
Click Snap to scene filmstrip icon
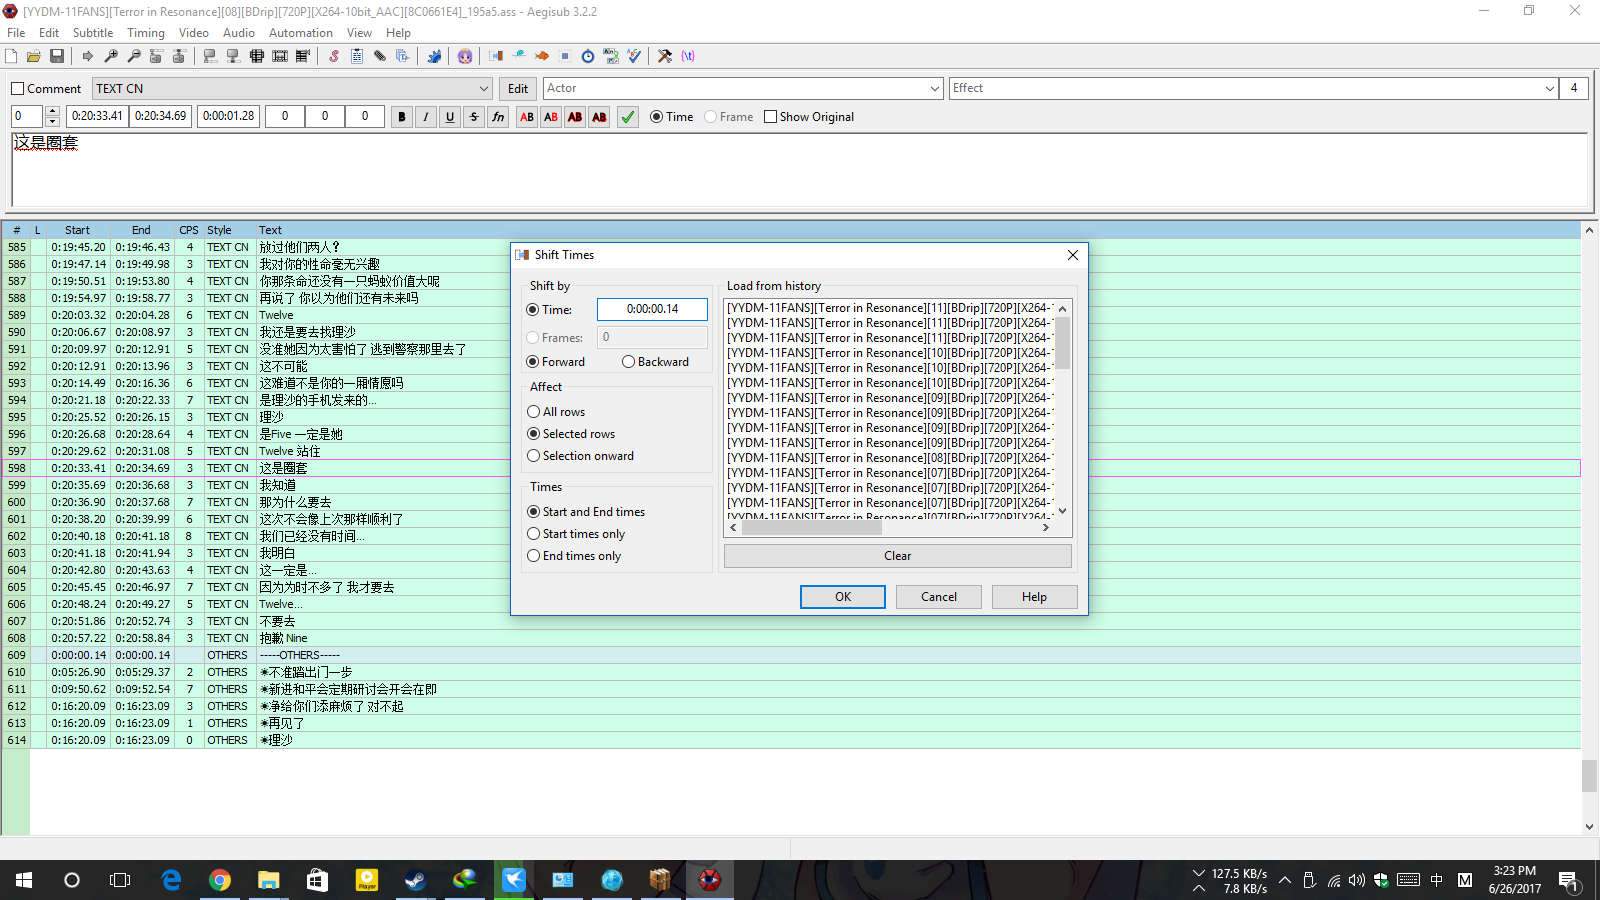point(280,56)
